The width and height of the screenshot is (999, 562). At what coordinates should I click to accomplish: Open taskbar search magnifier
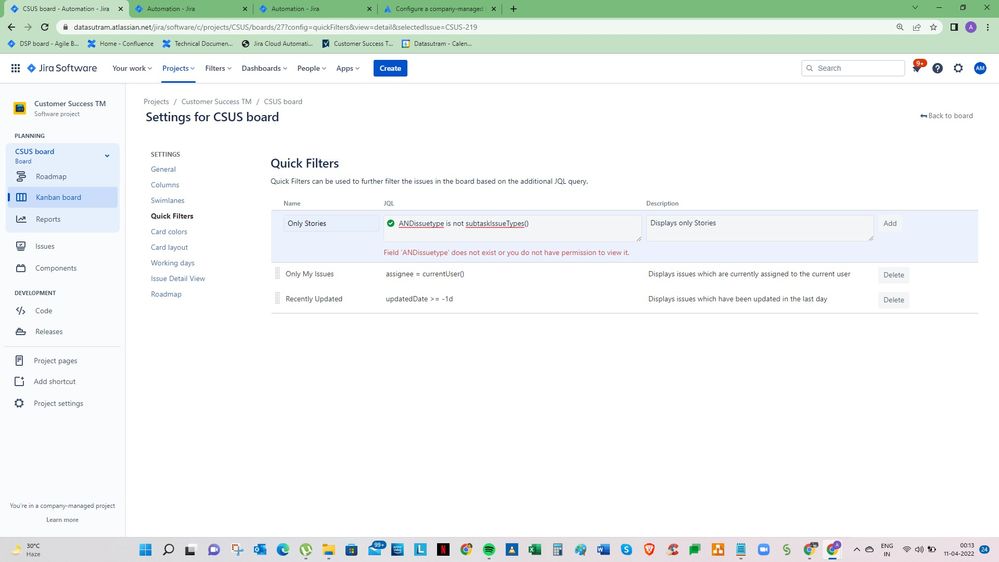coord(168,549)
